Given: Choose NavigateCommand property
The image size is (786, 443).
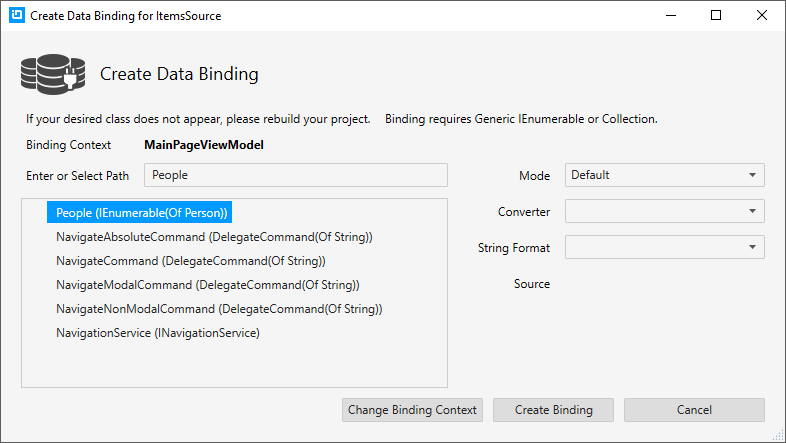Looking at the screenshot, I should [x=190, y=261].
